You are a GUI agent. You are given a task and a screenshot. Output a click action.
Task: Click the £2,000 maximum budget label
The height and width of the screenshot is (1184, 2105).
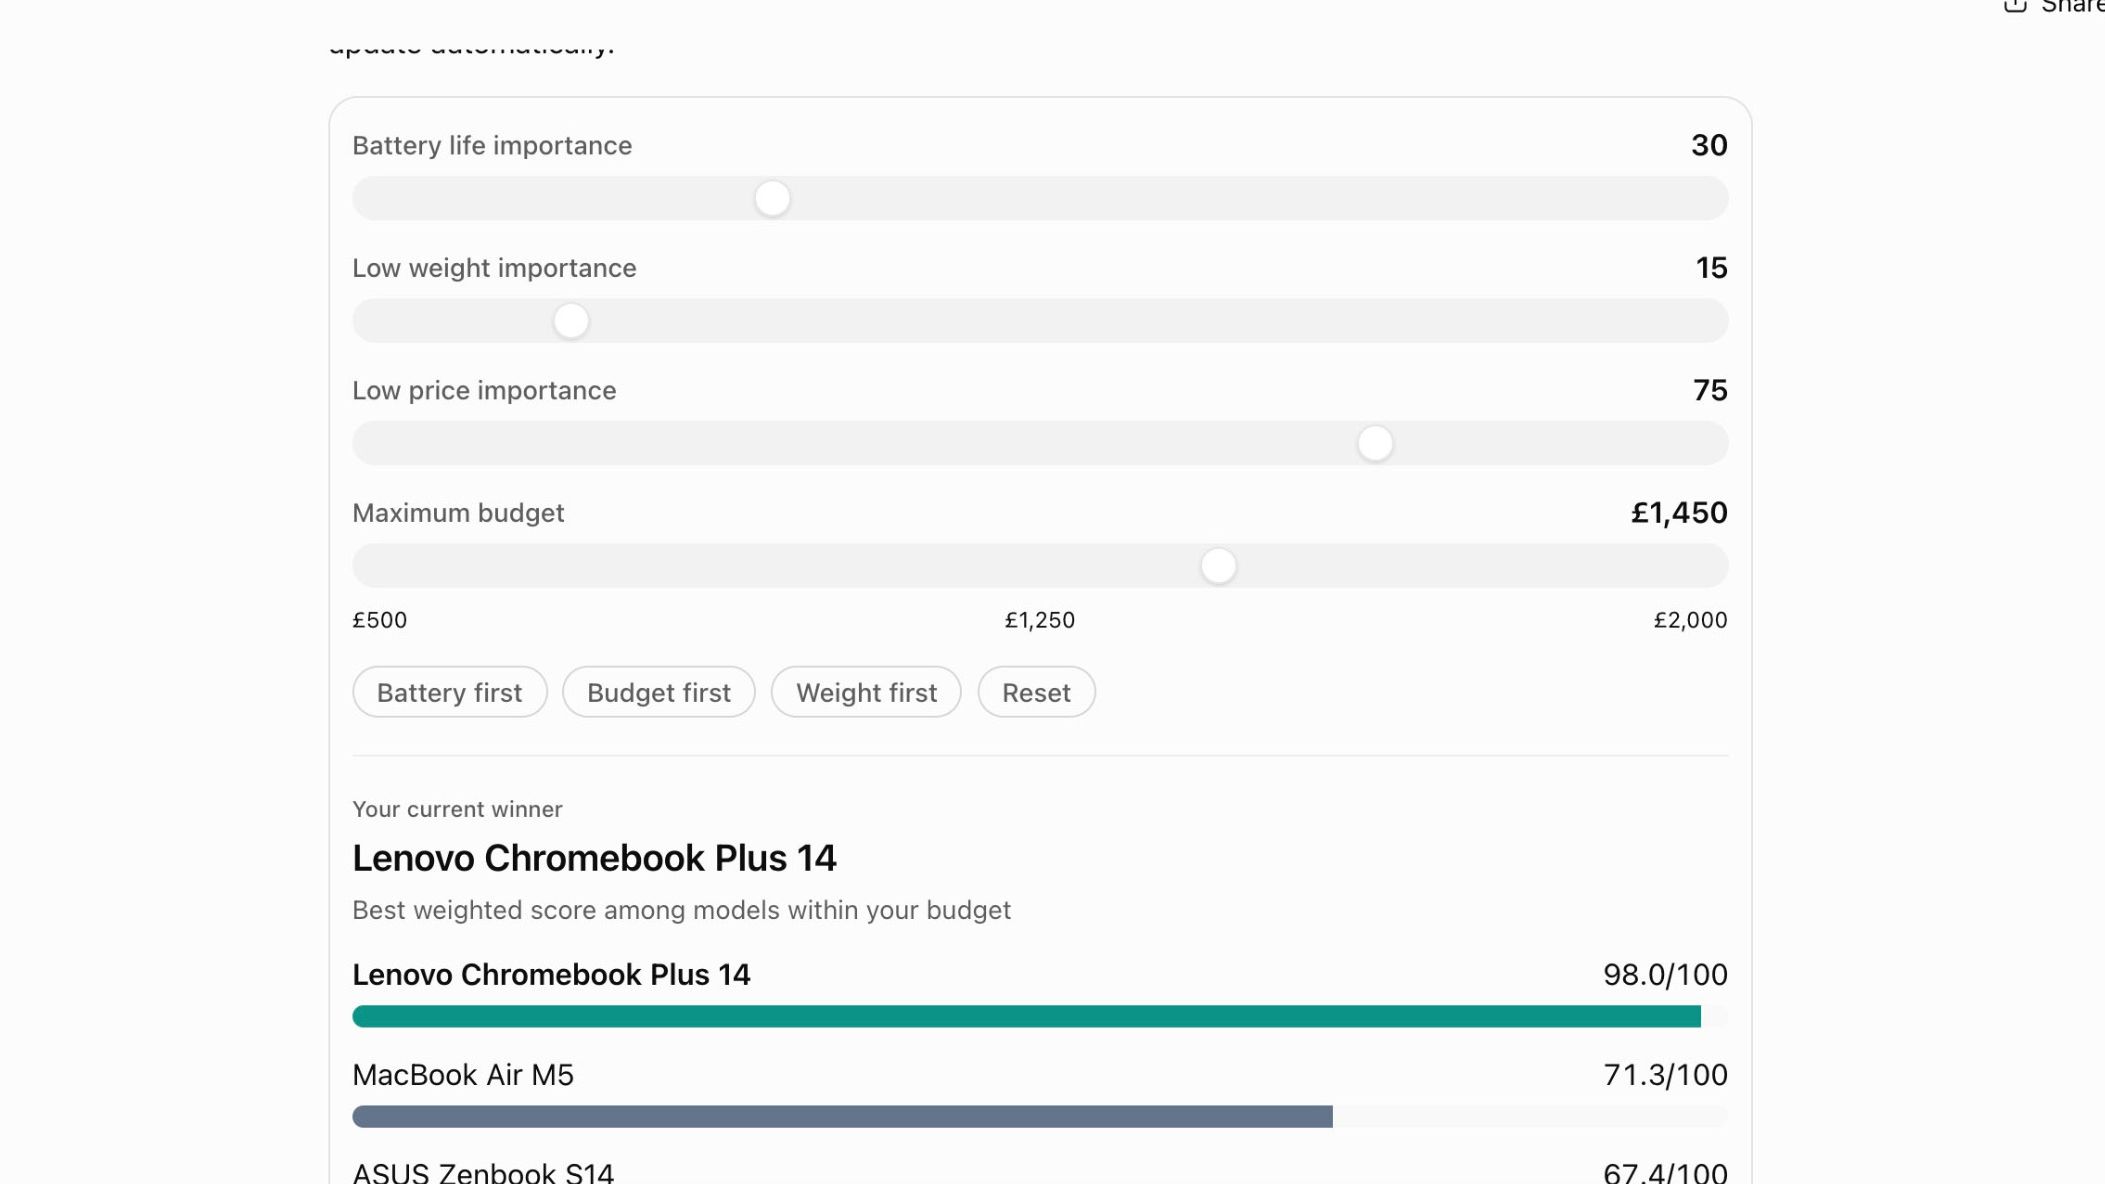pyautogui.click(x=1690, y=620)
